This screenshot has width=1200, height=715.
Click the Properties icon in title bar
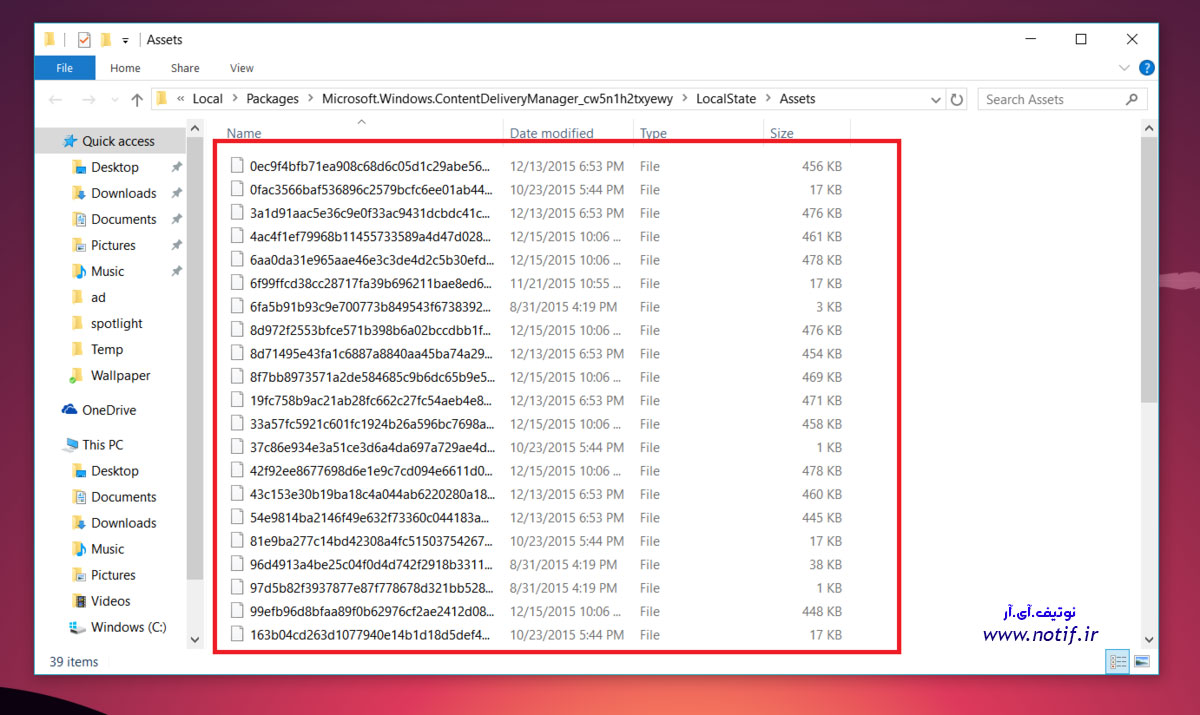[84, 40]
